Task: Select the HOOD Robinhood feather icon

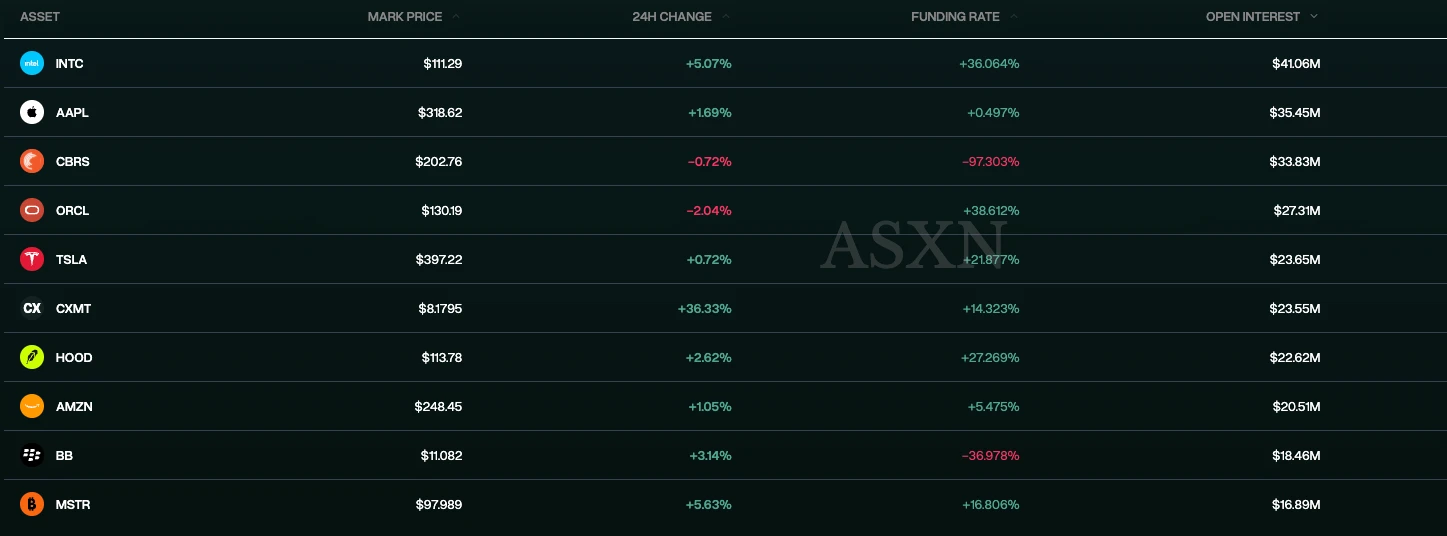Action: 32,357
